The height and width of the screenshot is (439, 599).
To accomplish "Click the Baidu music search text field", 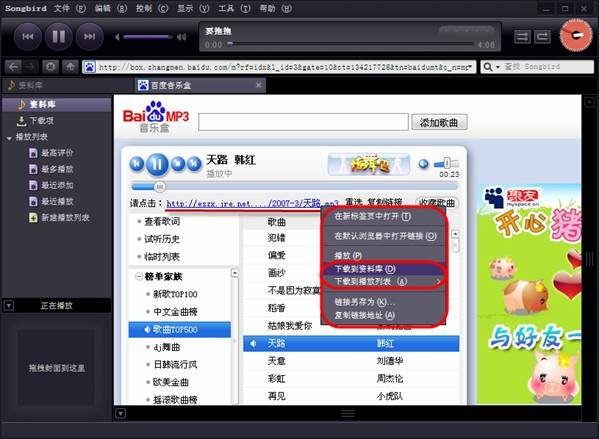I will 303,122.
